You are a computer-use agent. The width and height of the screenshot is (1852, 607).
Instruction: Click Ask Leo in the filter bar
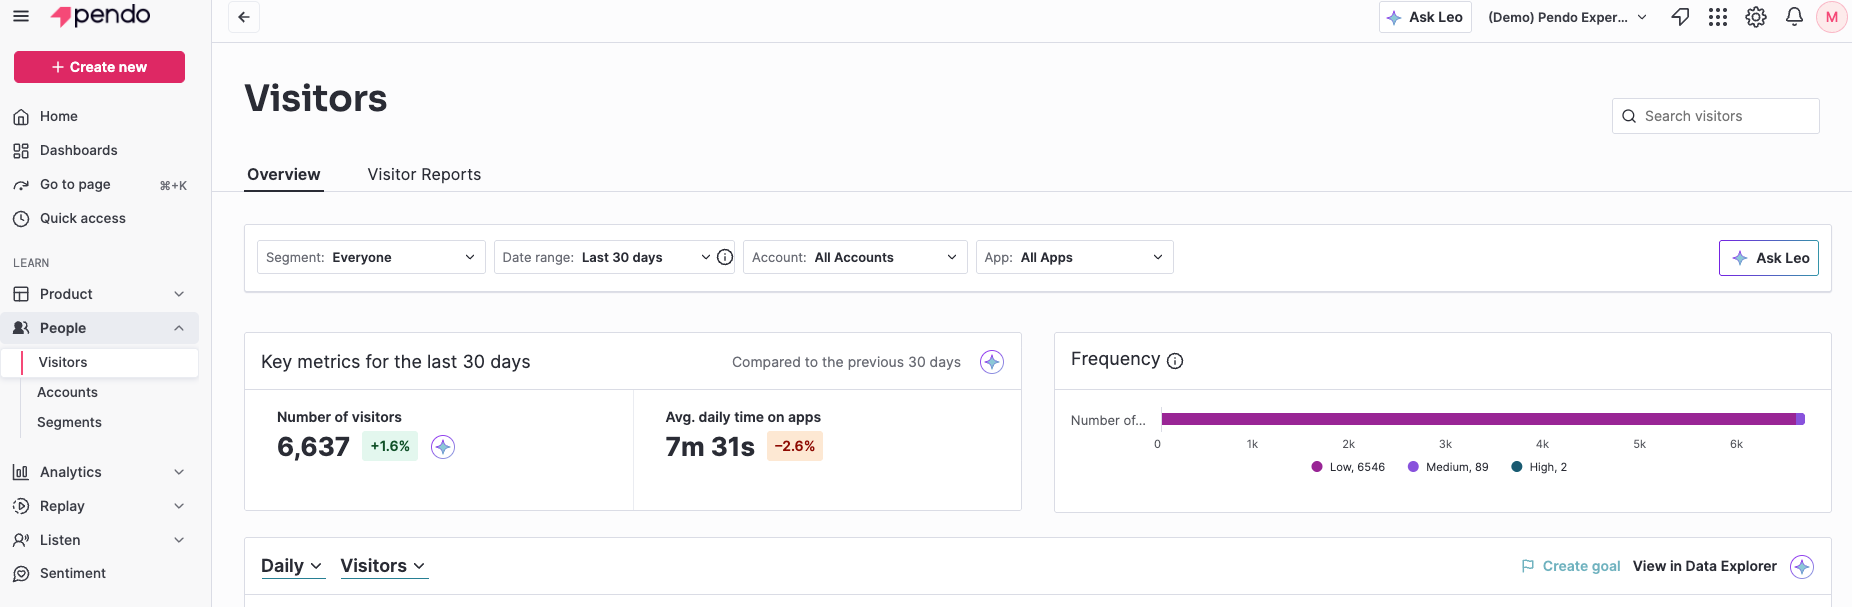[x=1769, y=258]
